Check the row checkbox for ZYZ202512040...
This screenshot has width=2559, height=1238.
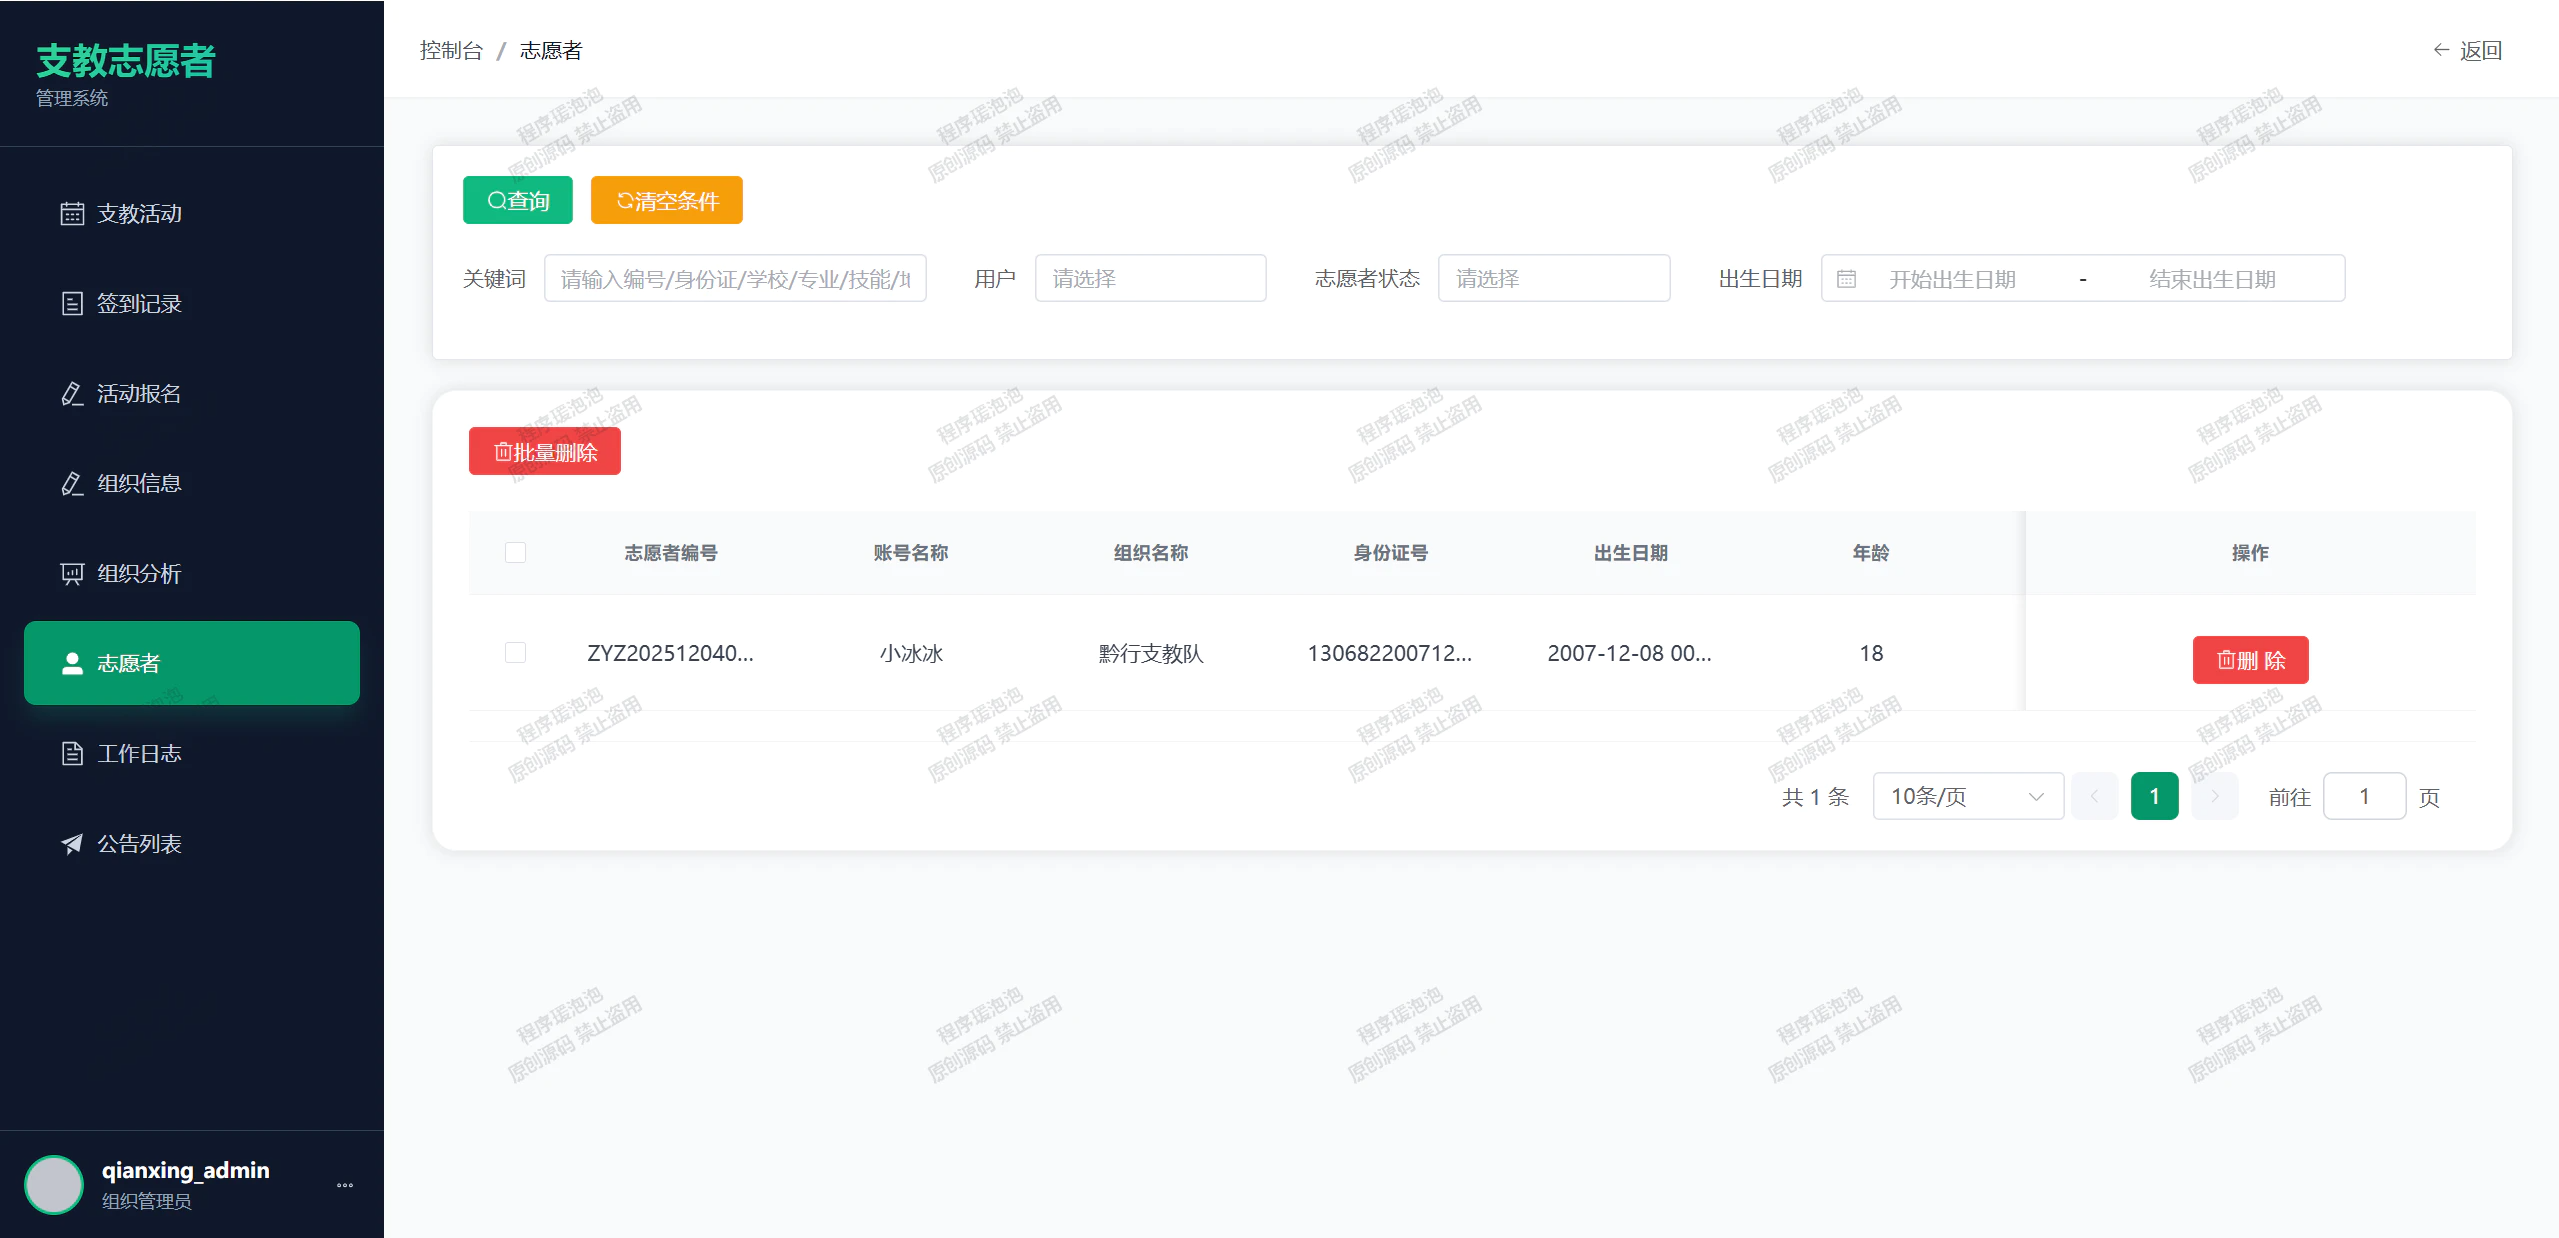[x=516, y=653]
